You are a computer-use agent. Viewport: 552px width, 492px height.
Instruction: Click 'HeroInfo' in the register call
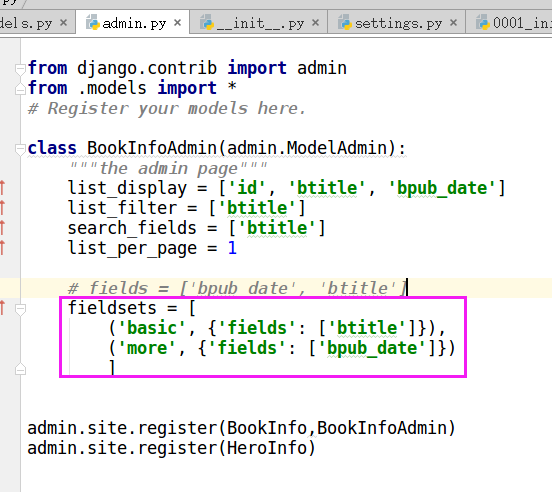tap(267, 448)
